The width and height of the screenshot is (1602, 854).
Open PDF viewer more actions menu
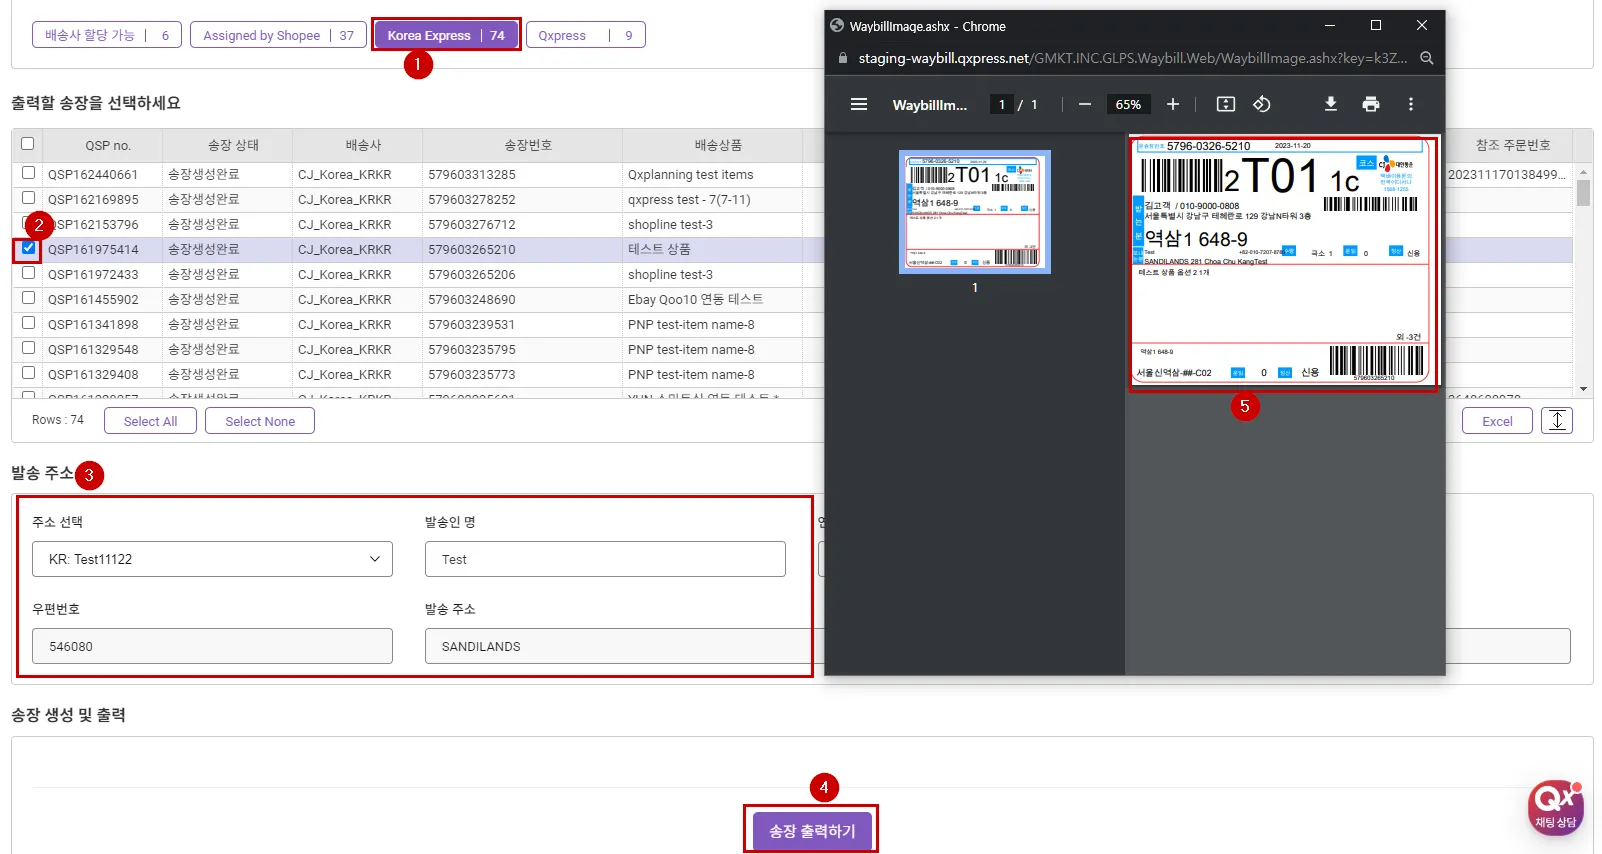click(x=1410, y=104)
